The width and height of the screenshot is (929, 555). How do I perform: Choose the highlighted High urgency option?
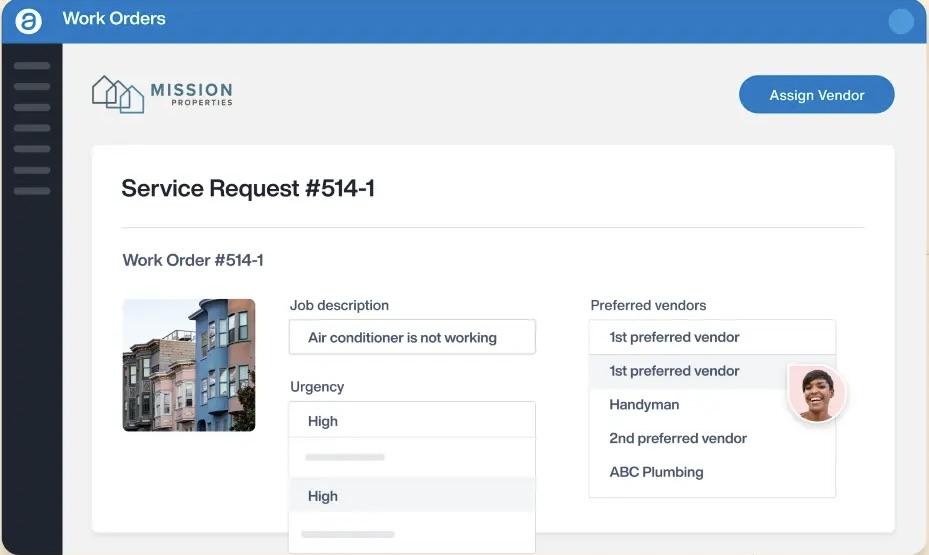pos(411,496)
